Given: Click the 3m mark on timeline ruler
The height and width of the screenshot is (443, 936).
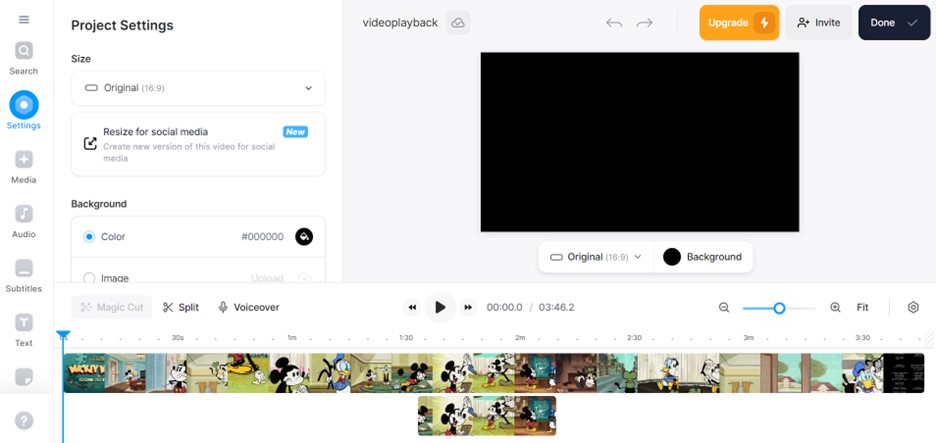Looking at the screenshot, I should pyautogui.click(x=749, y=338).
